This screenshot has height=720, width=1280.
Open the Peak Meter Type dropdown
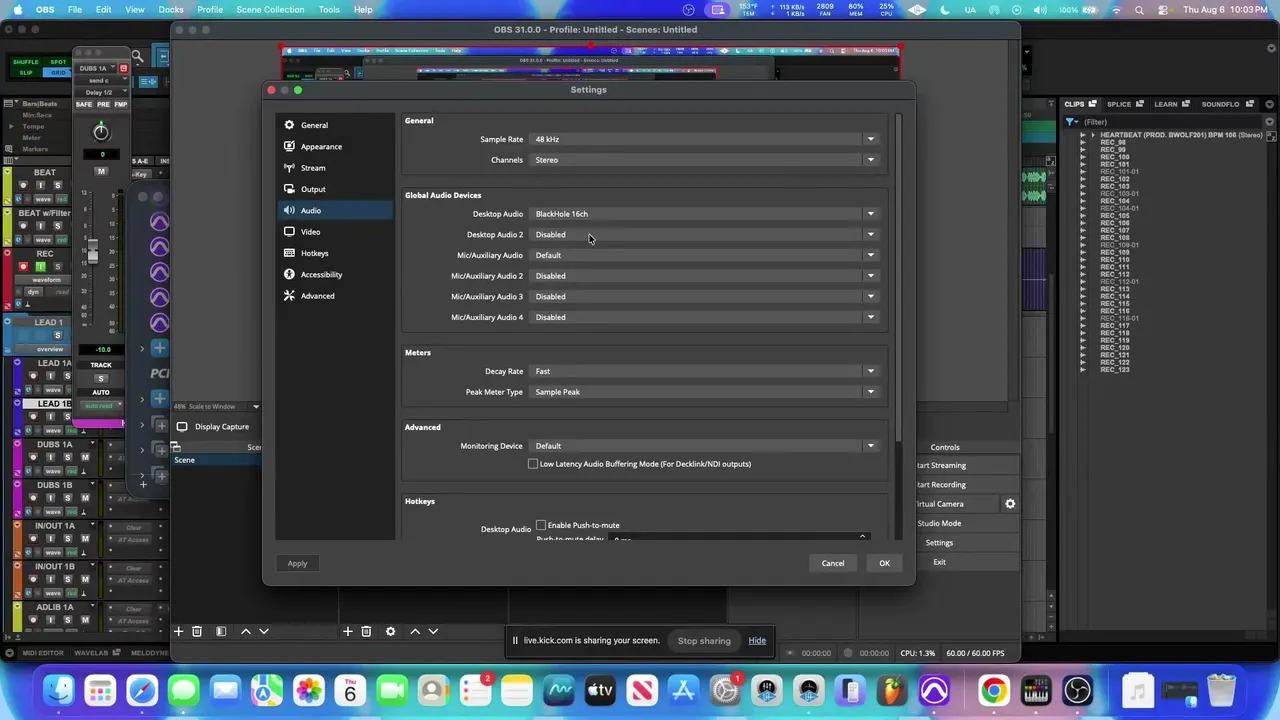point(705,392)
